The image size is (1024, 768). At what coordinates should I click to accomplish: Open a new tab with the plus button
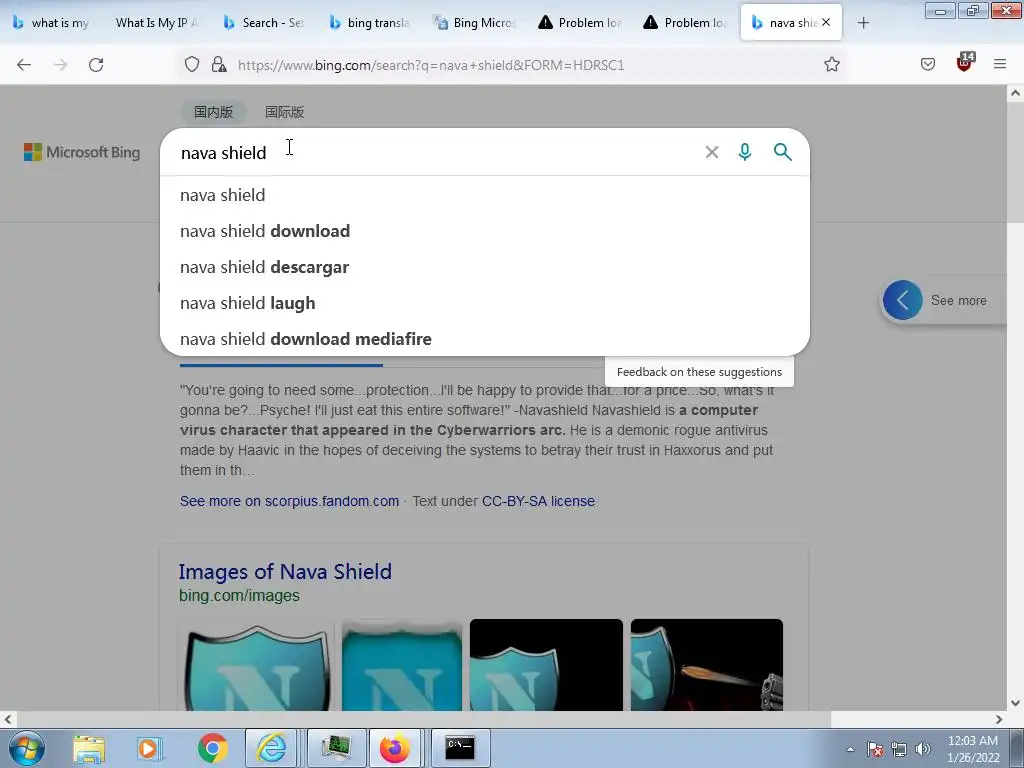[863, 23]
